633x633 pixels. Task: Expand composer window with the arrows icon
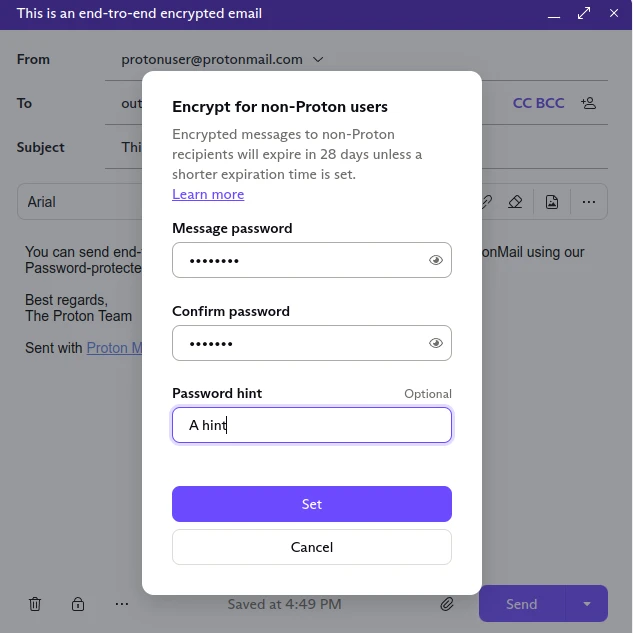tap(584, 13)
